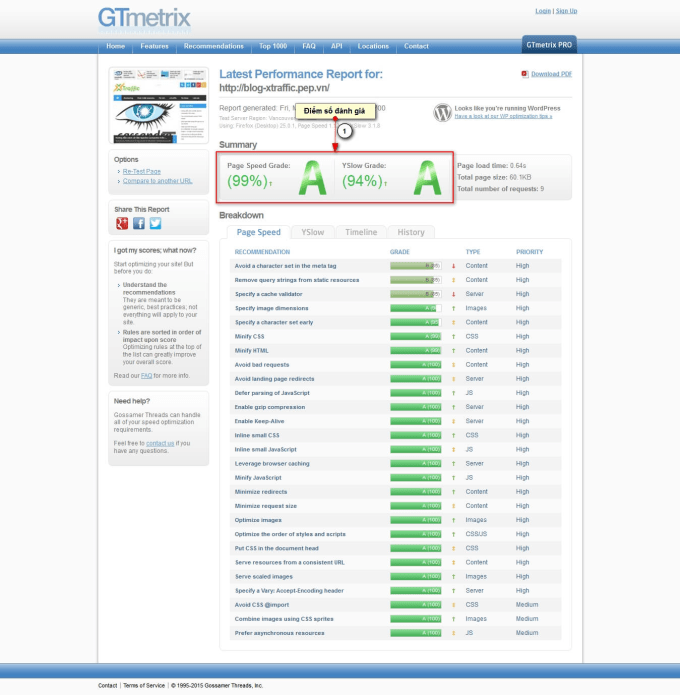Sort by the GRADE column header

(399, 252)
